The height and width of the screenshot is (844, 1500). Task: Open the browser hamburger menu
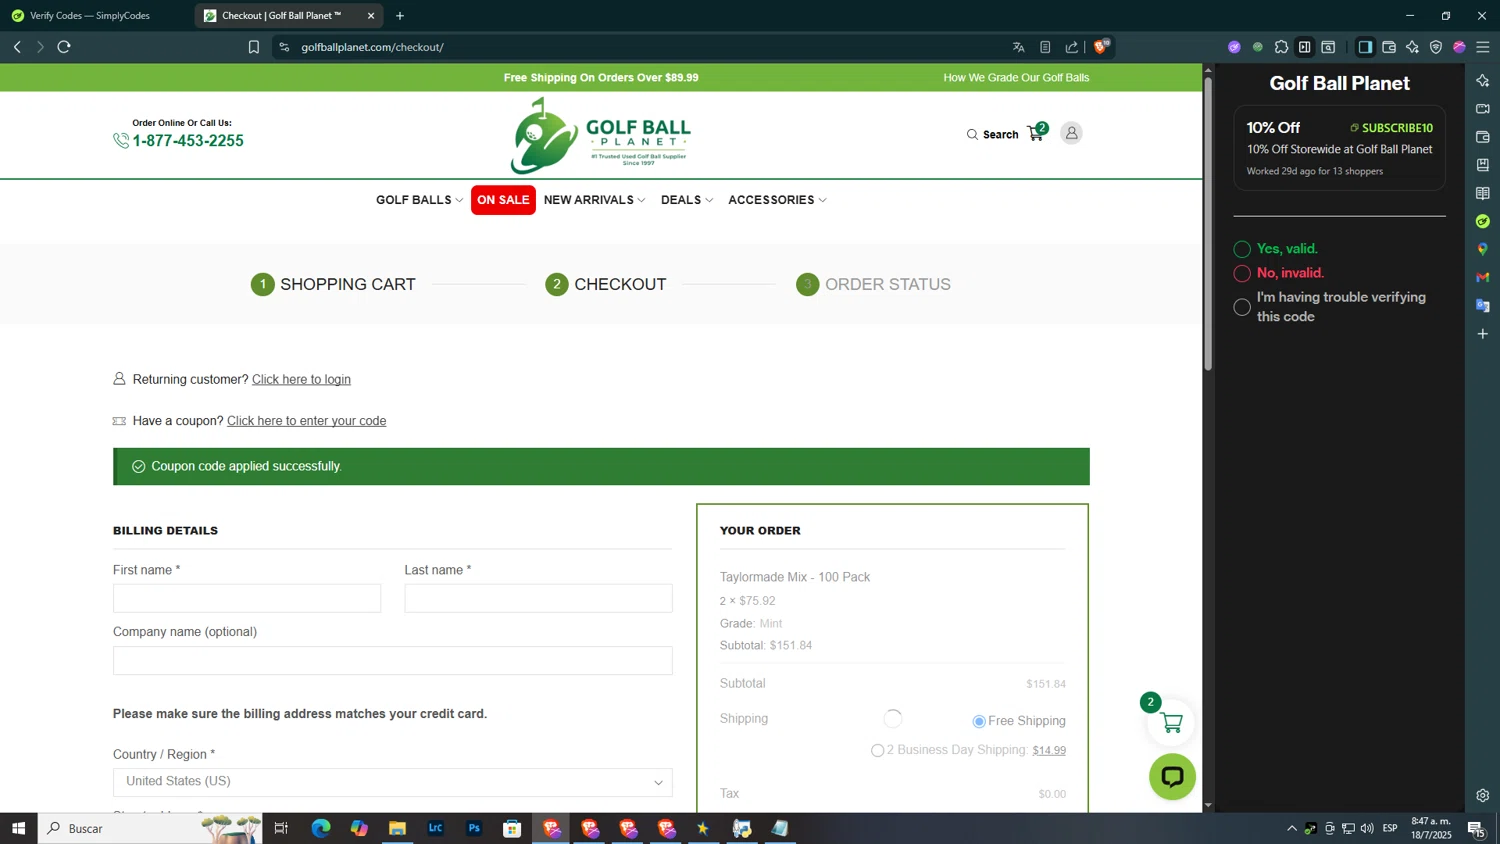pyautogui.click(x=1483, y=47)
